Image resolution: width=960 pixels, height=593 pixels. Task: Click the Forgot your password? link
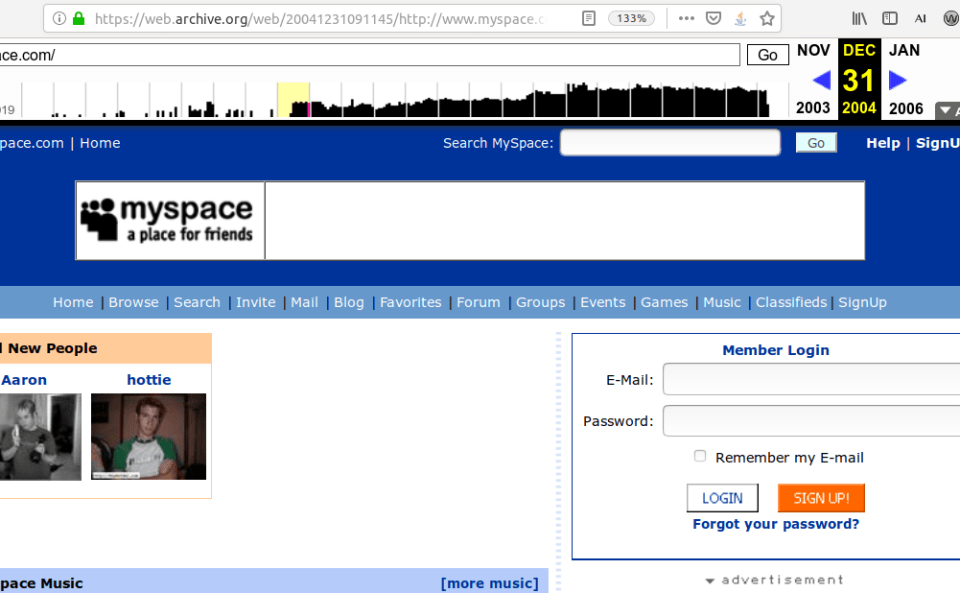pyautogui.click(x=775, y=524)
